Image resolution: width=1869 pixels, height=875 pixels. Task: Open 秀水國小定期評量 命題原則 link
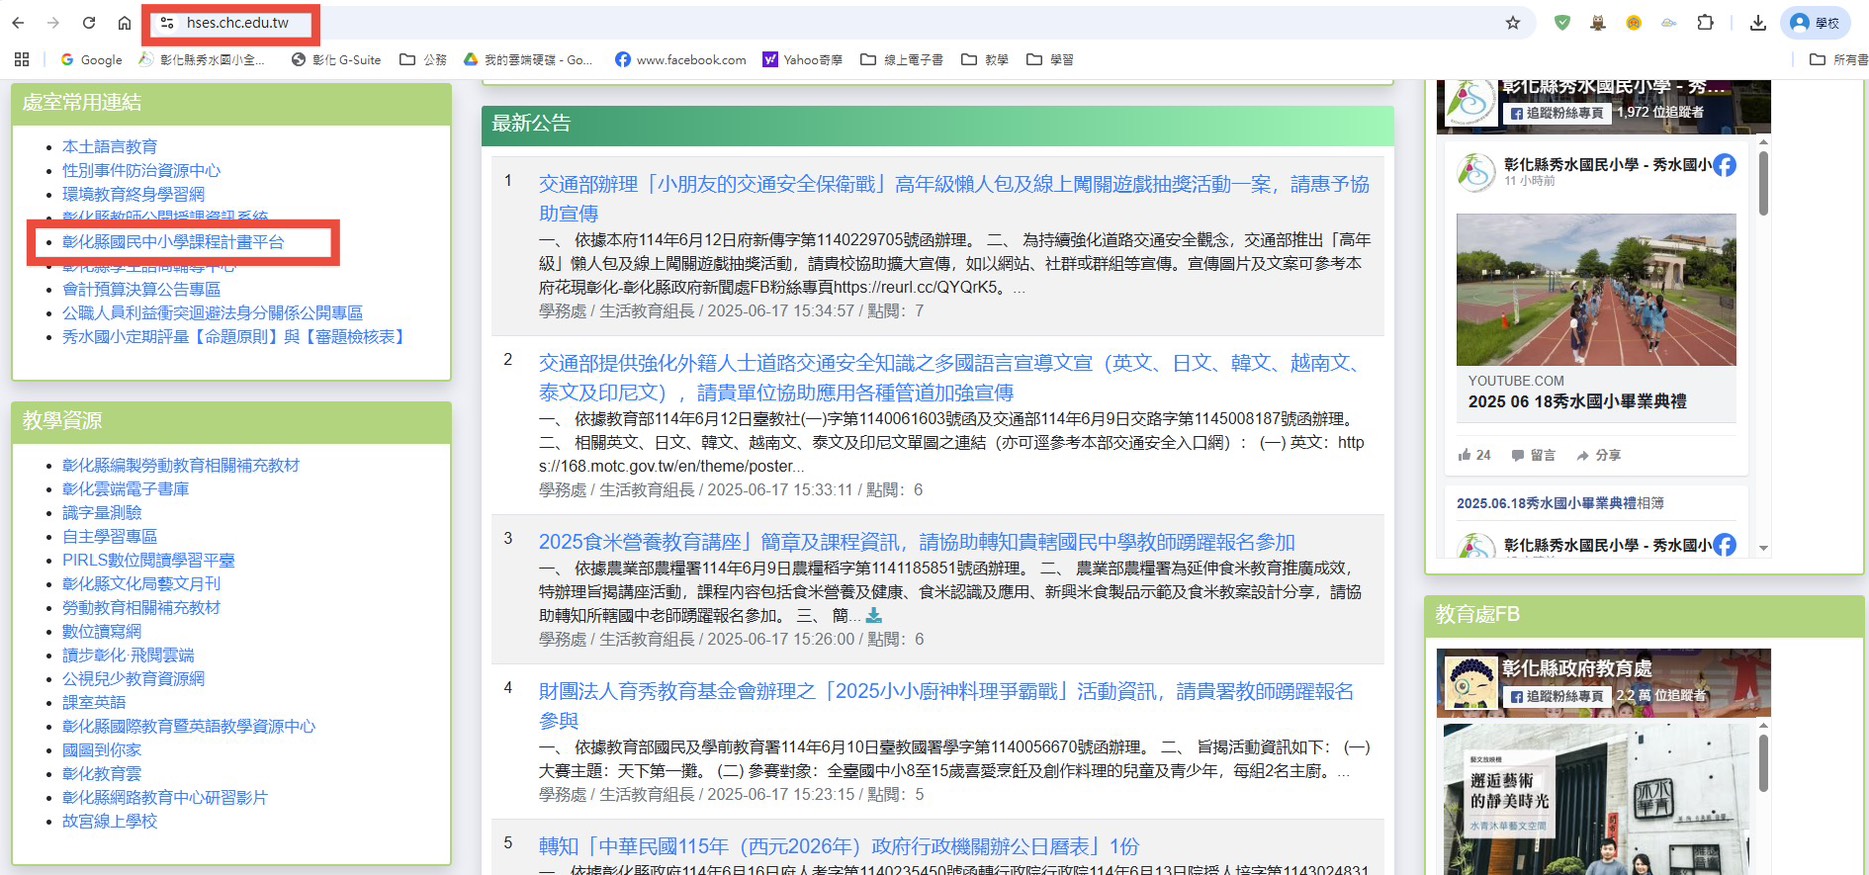236,337
